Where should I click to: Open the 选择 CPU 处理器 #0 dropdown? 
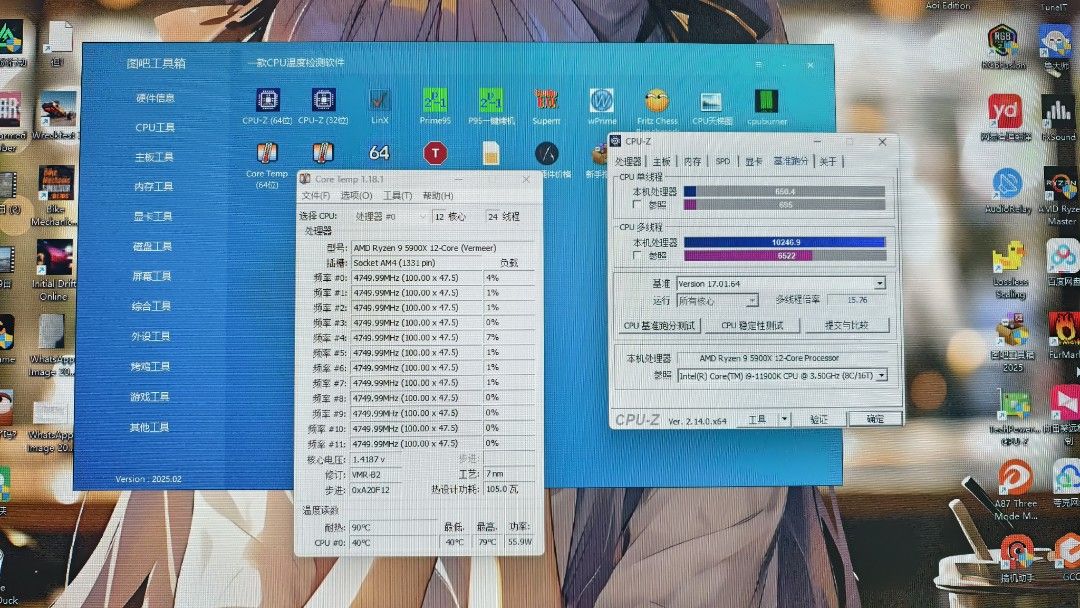389,216
